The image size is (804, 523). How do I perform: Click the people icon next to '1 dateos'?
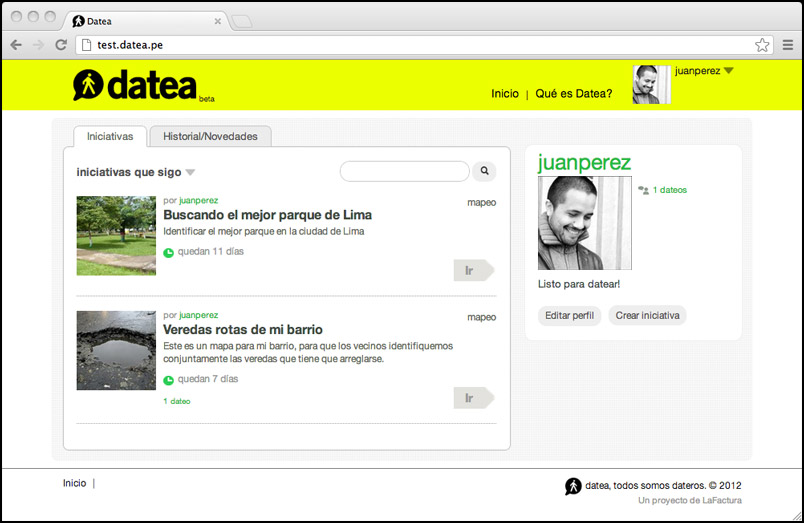(644, 190)
